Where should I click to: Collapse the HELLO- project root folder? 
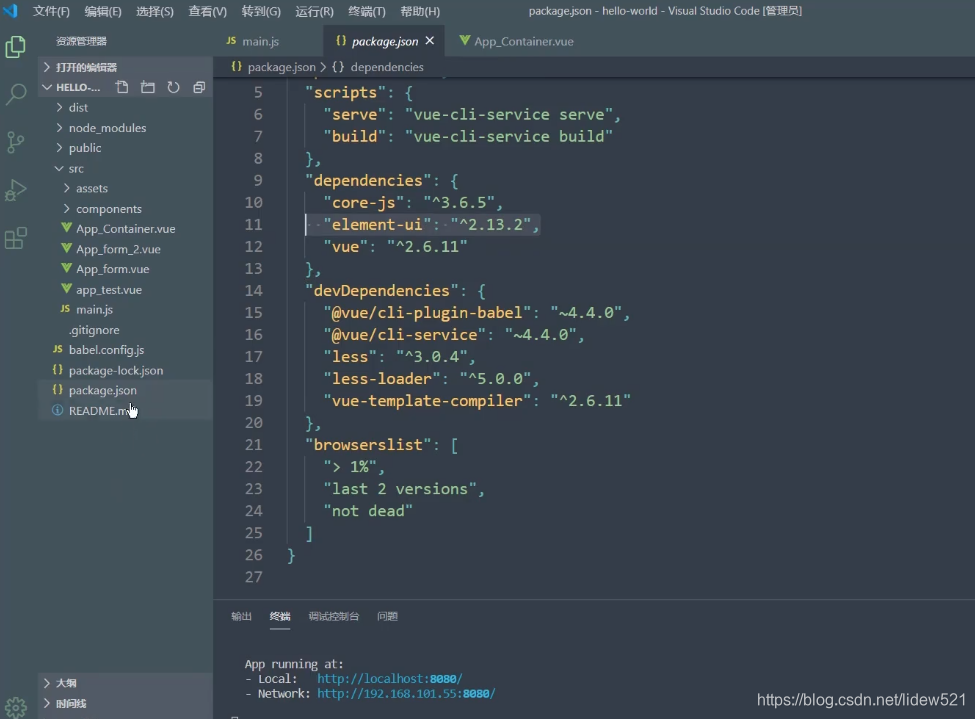pos(47,87)
